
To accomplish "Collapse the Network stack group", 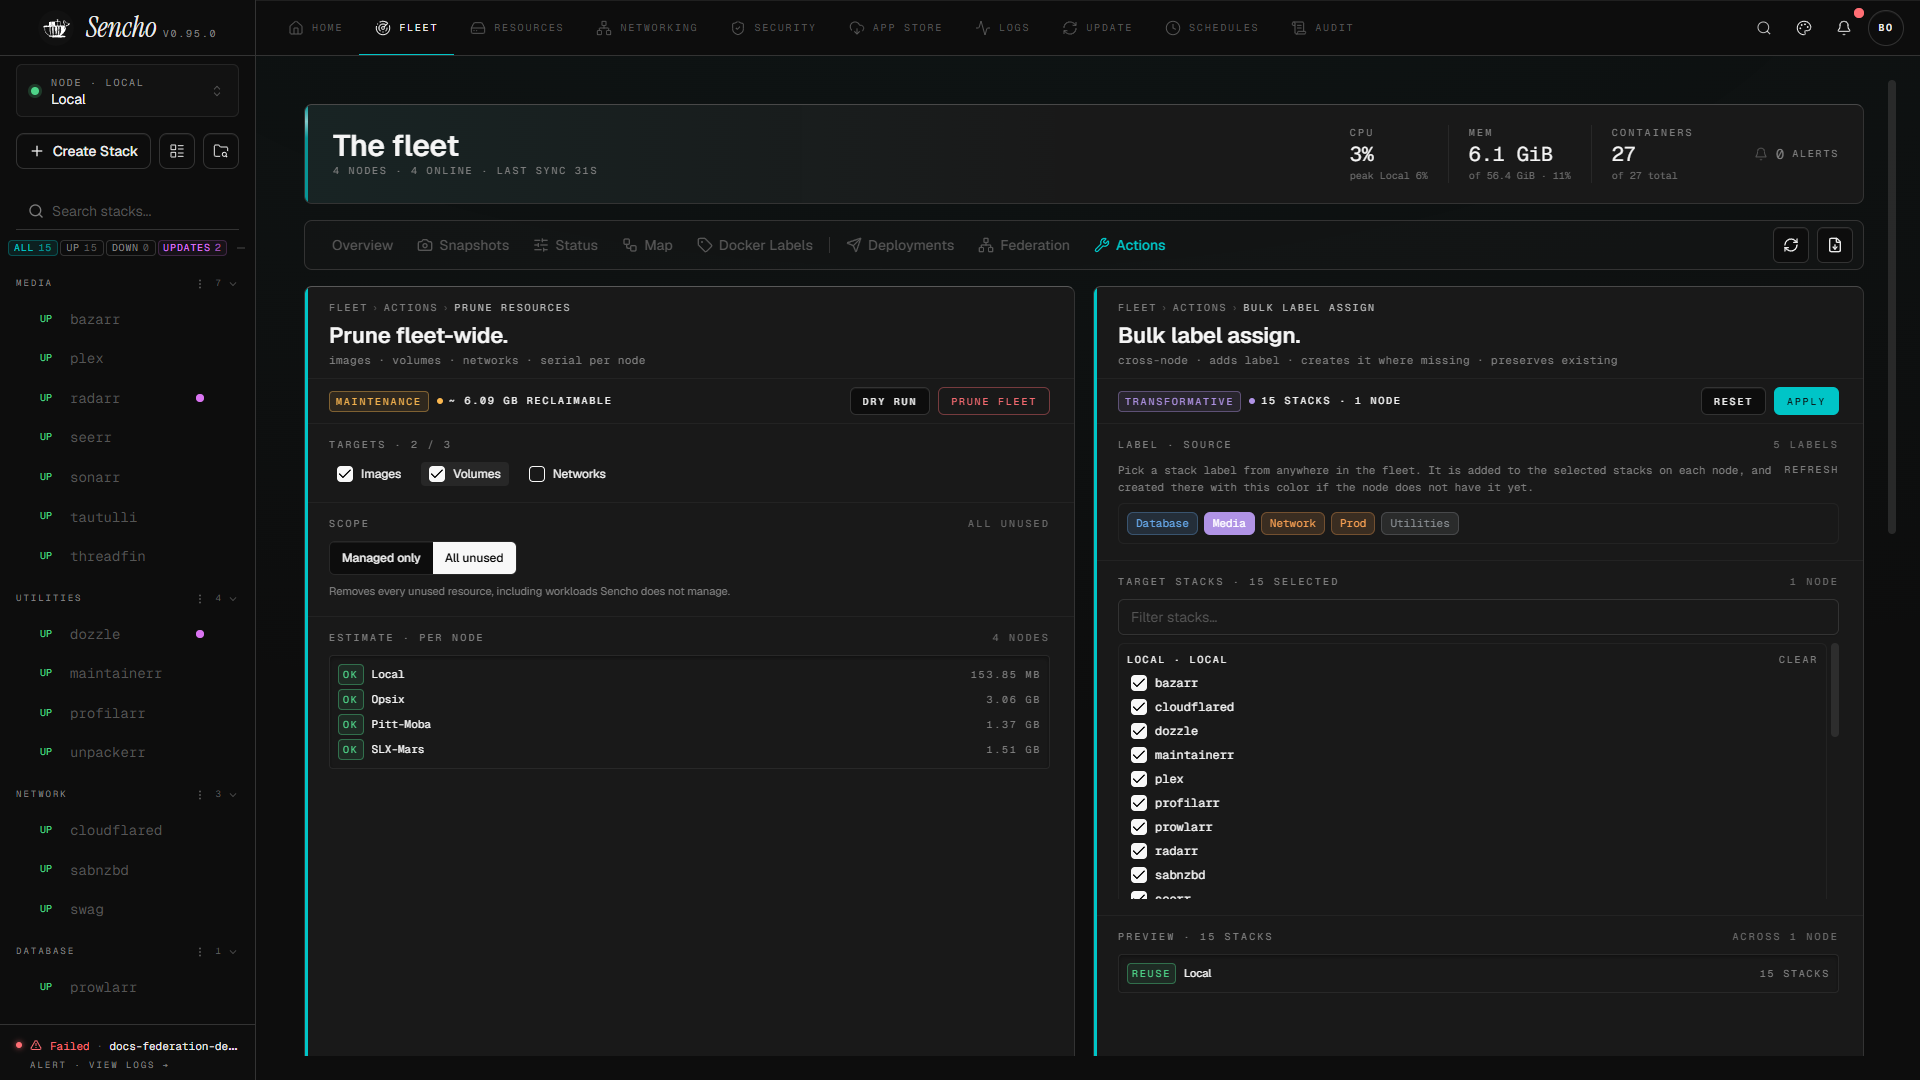I will pyautogui.click(x=233, y=795).
